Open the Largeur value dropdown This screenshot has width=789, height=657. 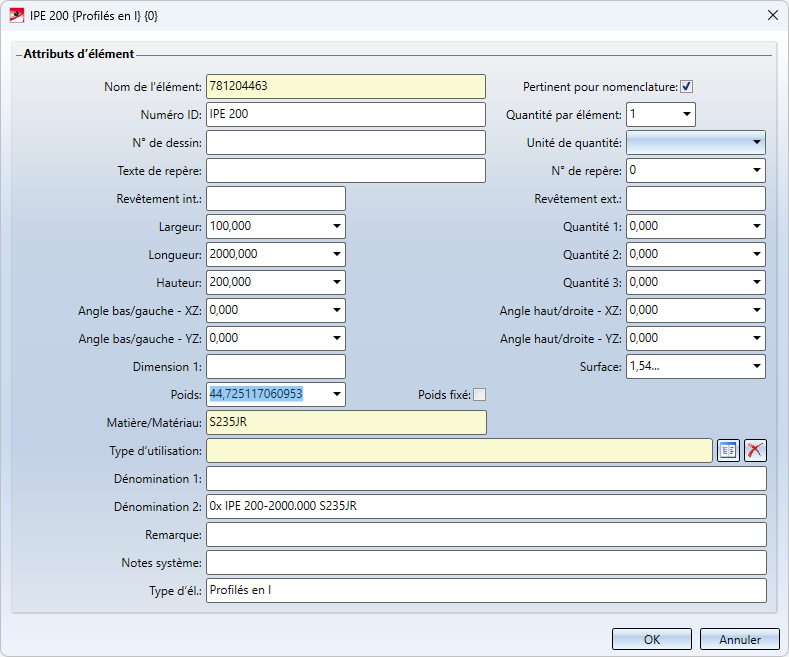tap(336, 227)
